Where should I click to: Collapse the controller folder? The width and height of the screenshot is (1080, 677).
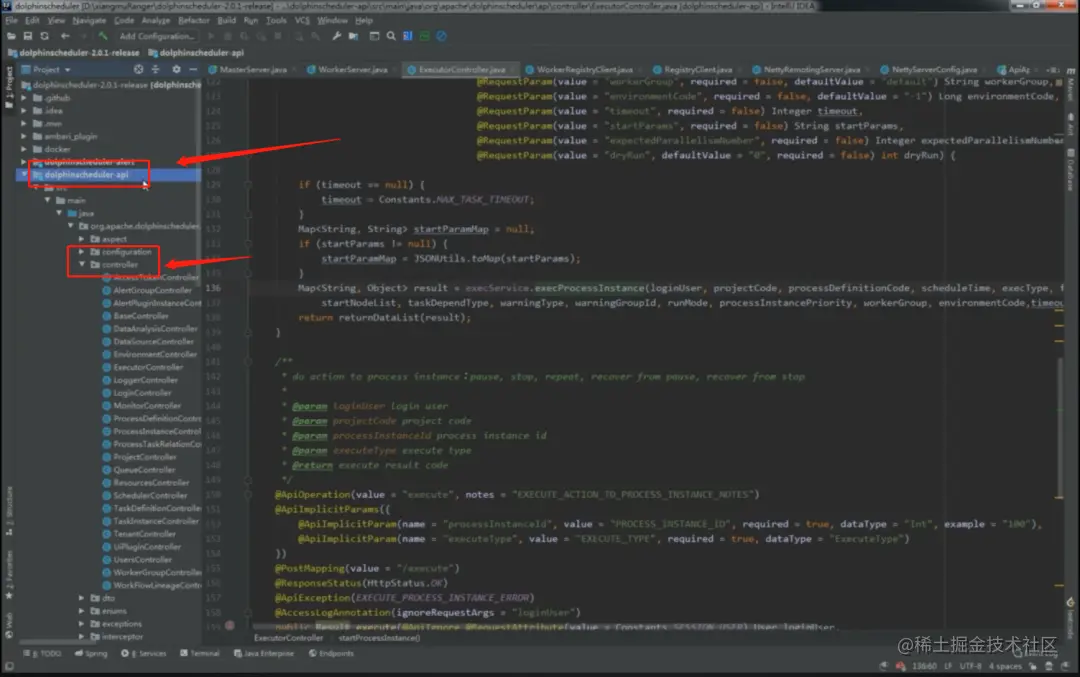82,264
